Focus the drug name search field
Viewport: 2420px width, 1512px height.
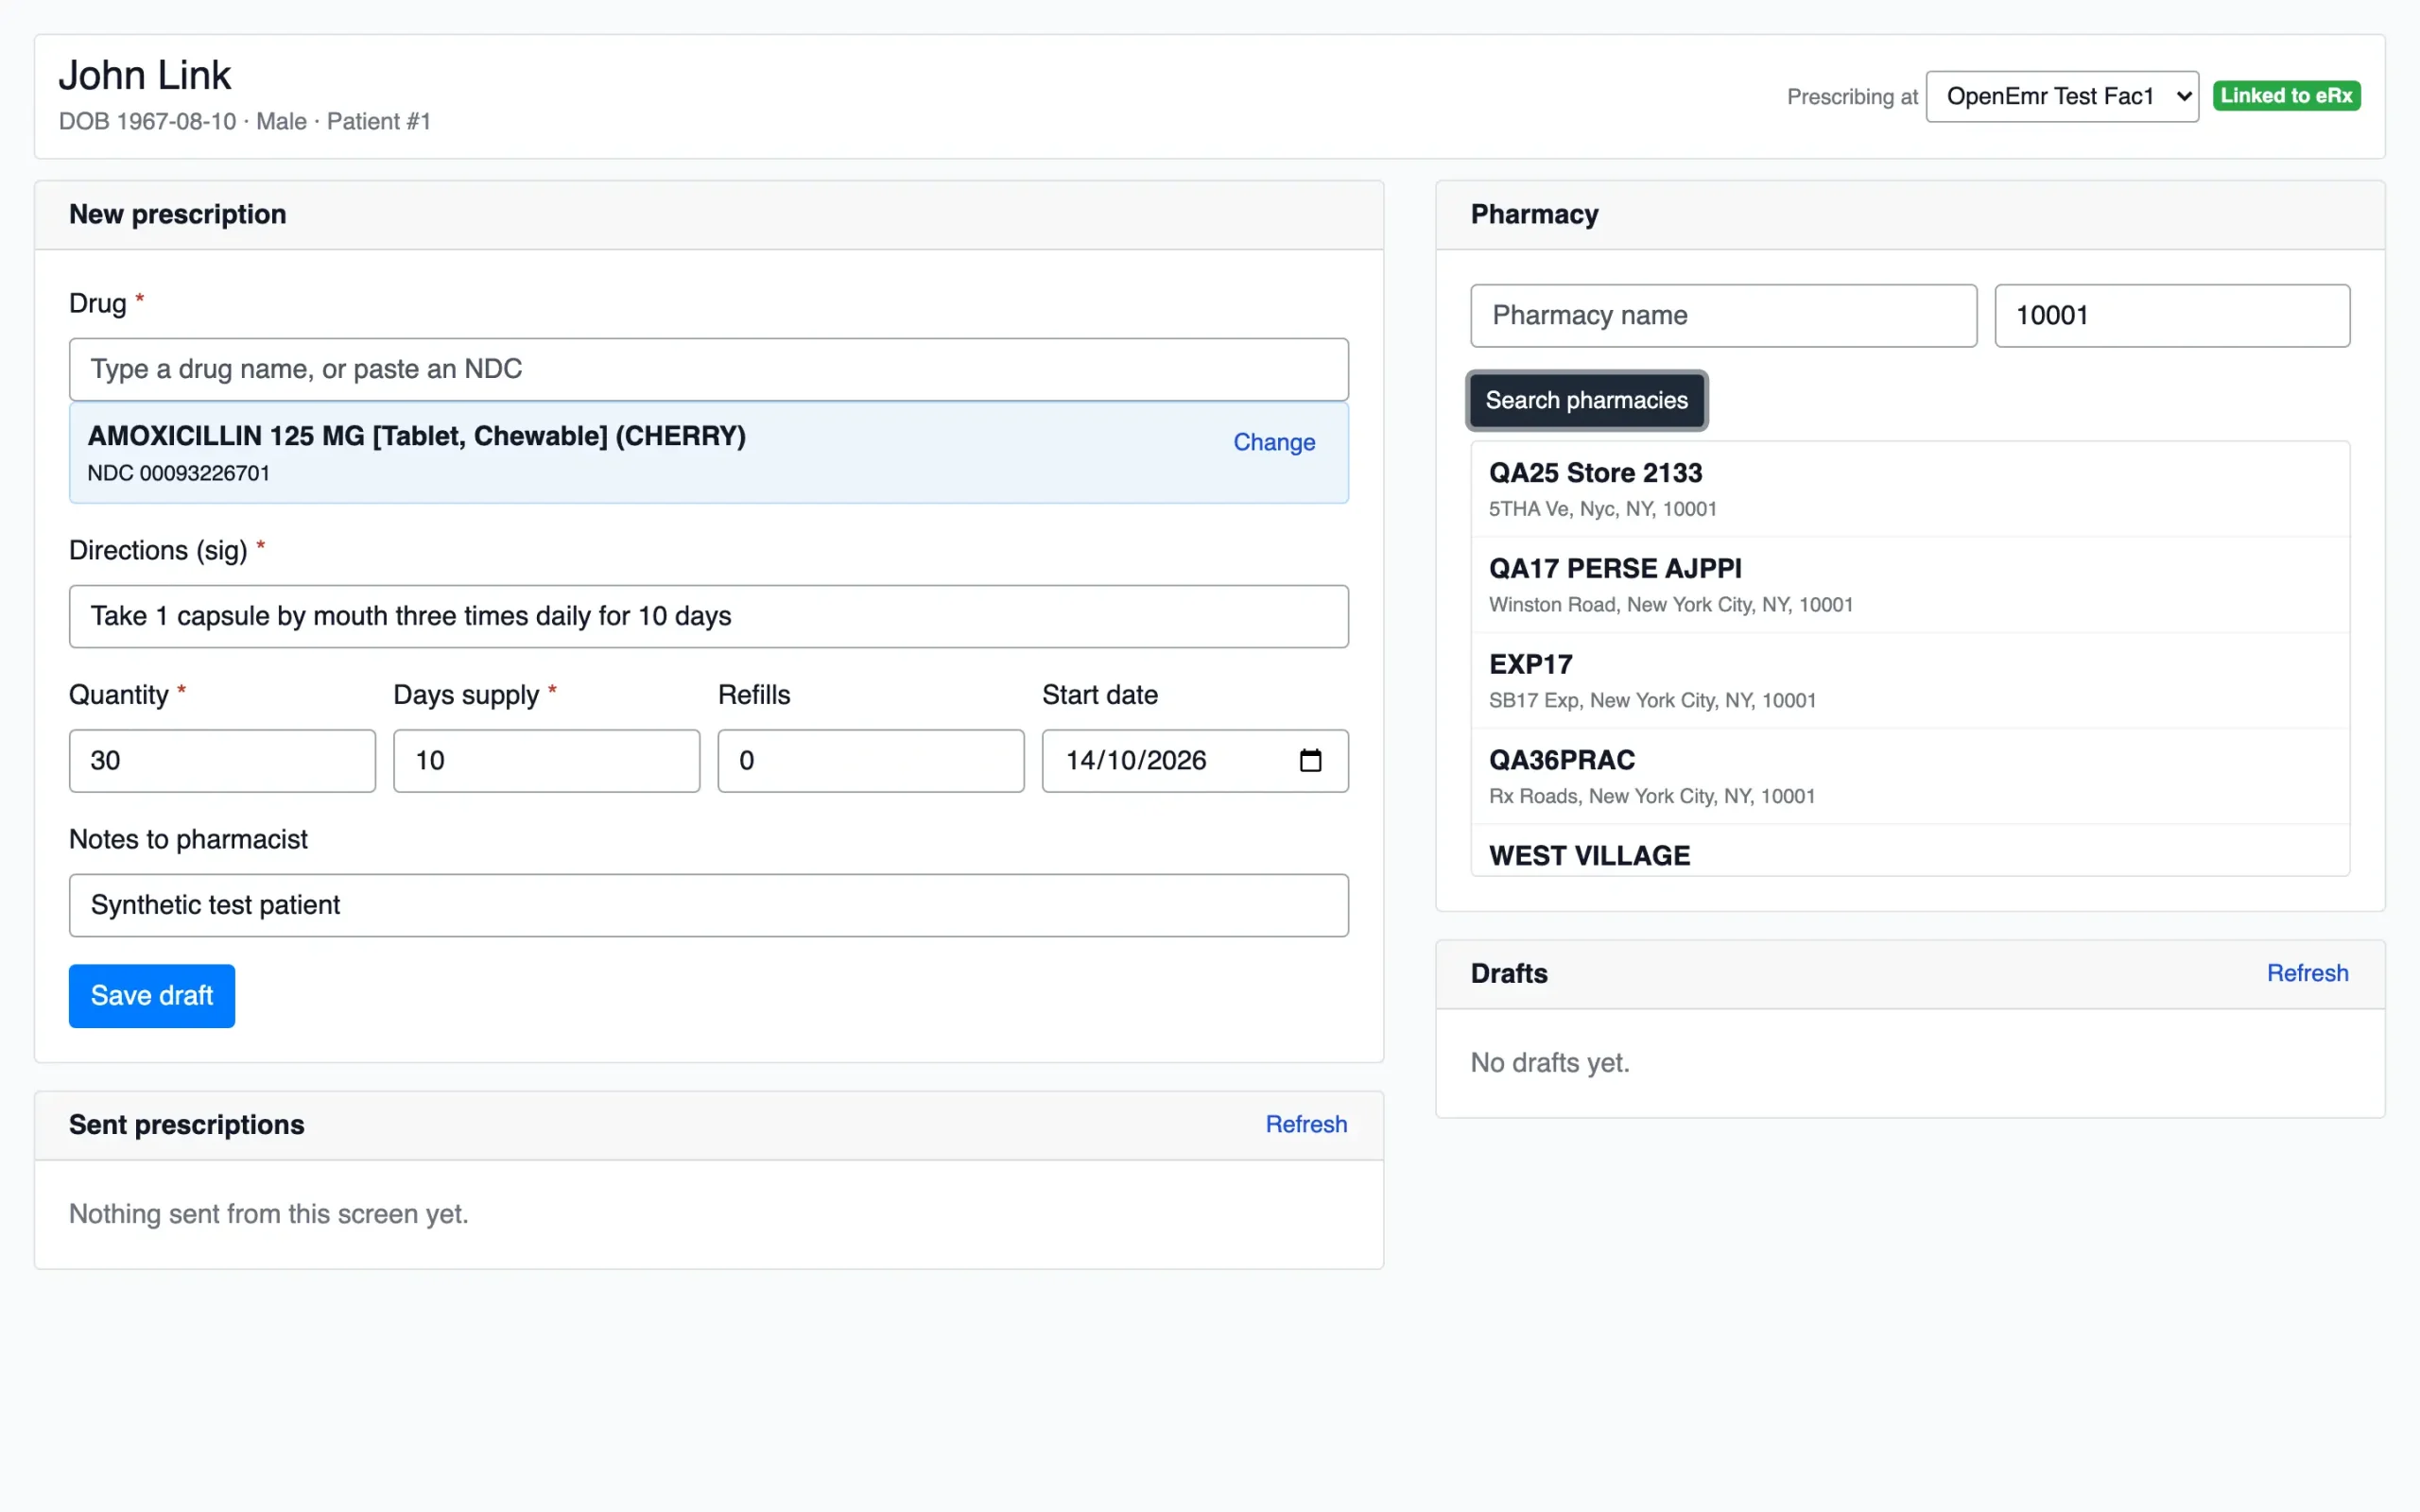pyautogui.click(x=708, y=369)
